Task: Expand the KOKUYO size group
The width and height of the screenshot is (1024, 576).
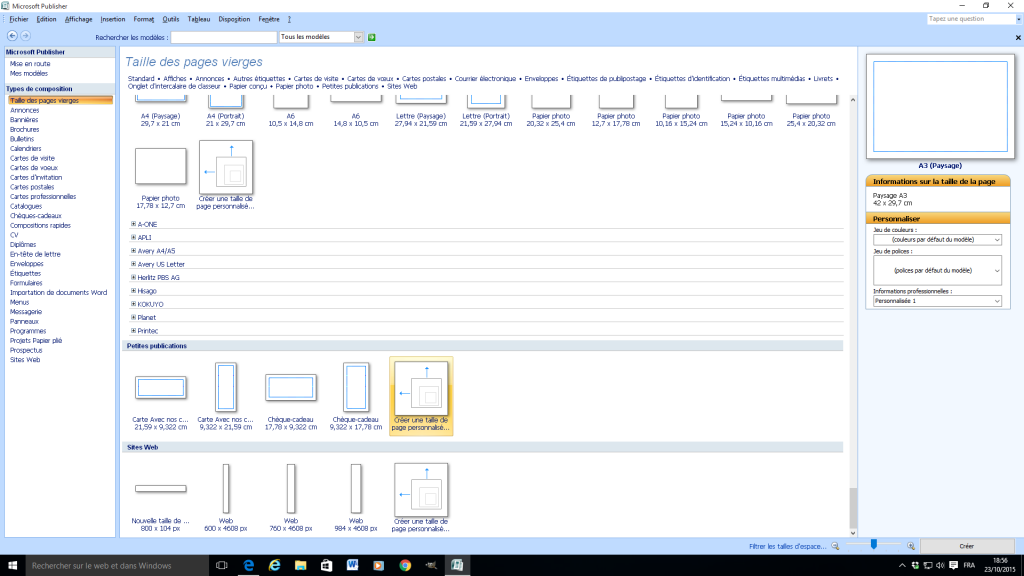Action: click(x=133, y=304)
